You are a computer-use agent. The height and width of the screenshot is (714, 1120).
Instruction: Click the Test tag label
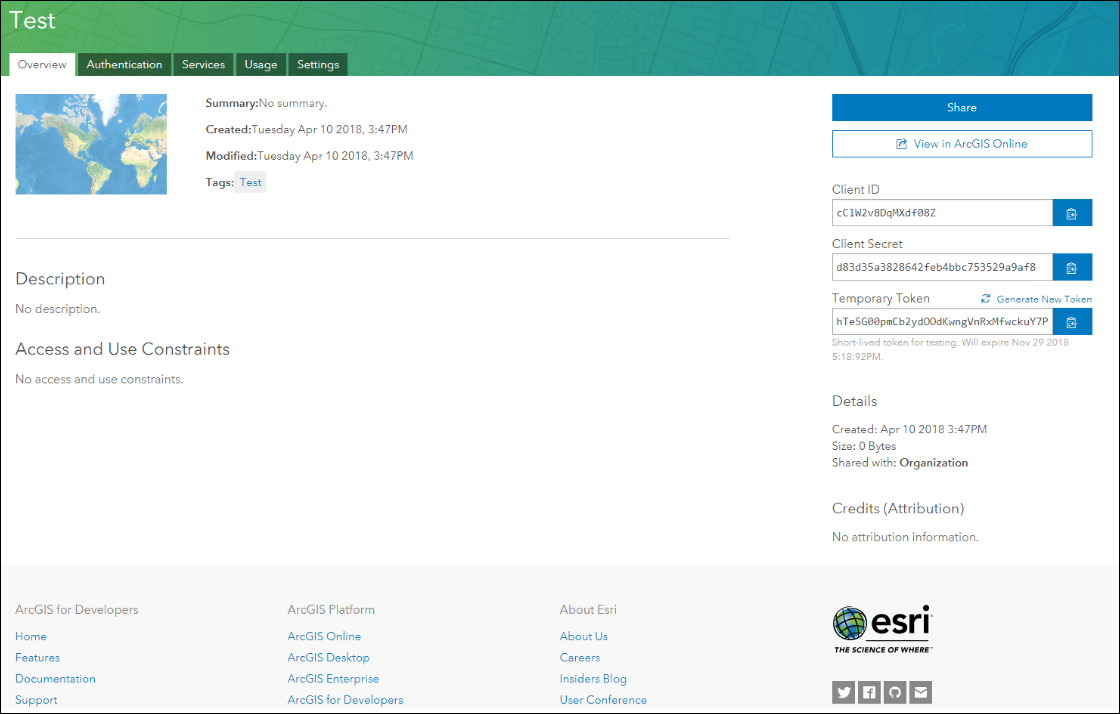pyautogui.click(x=250, y=182)
